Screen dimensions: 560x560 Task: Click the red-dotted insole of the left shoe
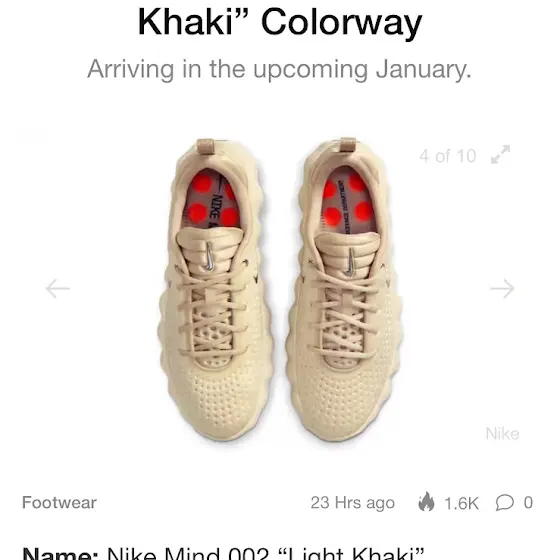click(x=210, y=200)
